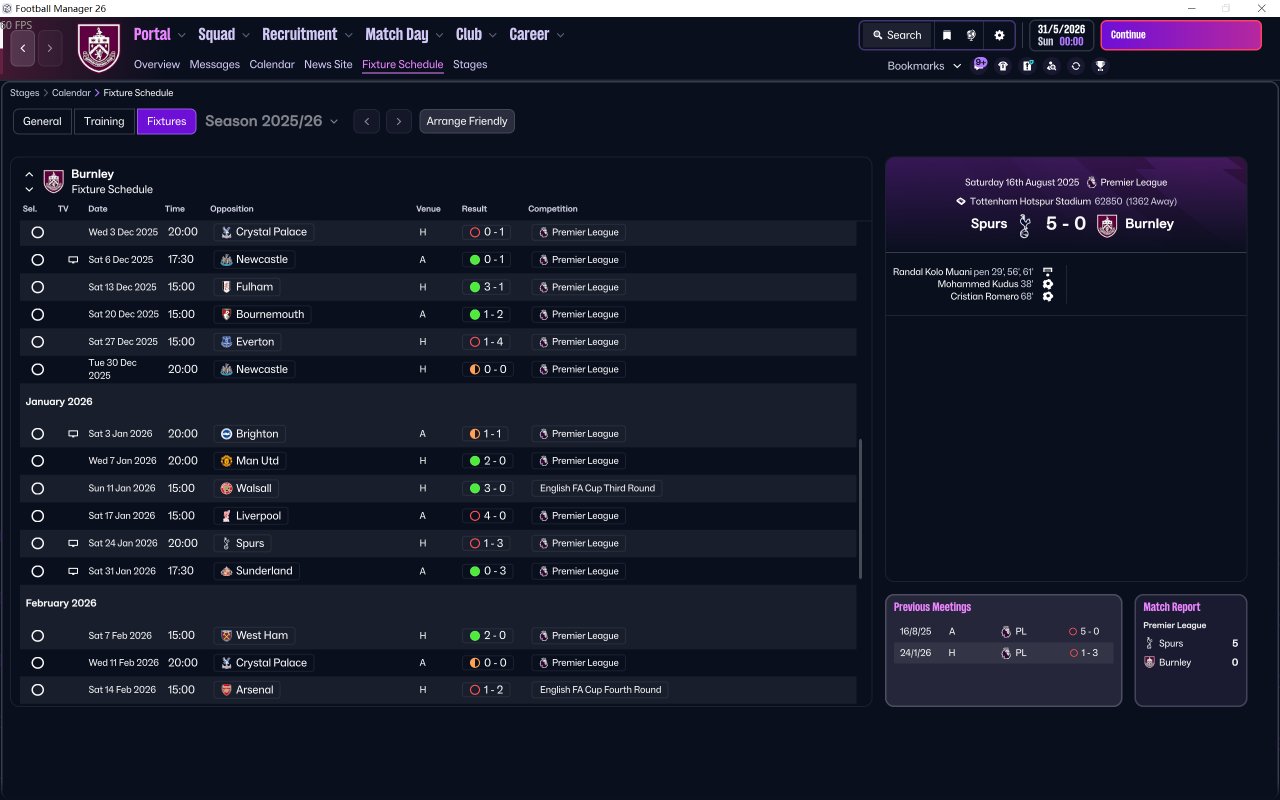The width and height of the screenshot is (1280, 800).
Task: Expand the Bookmarks dropdown
Action: coord(925,66)
